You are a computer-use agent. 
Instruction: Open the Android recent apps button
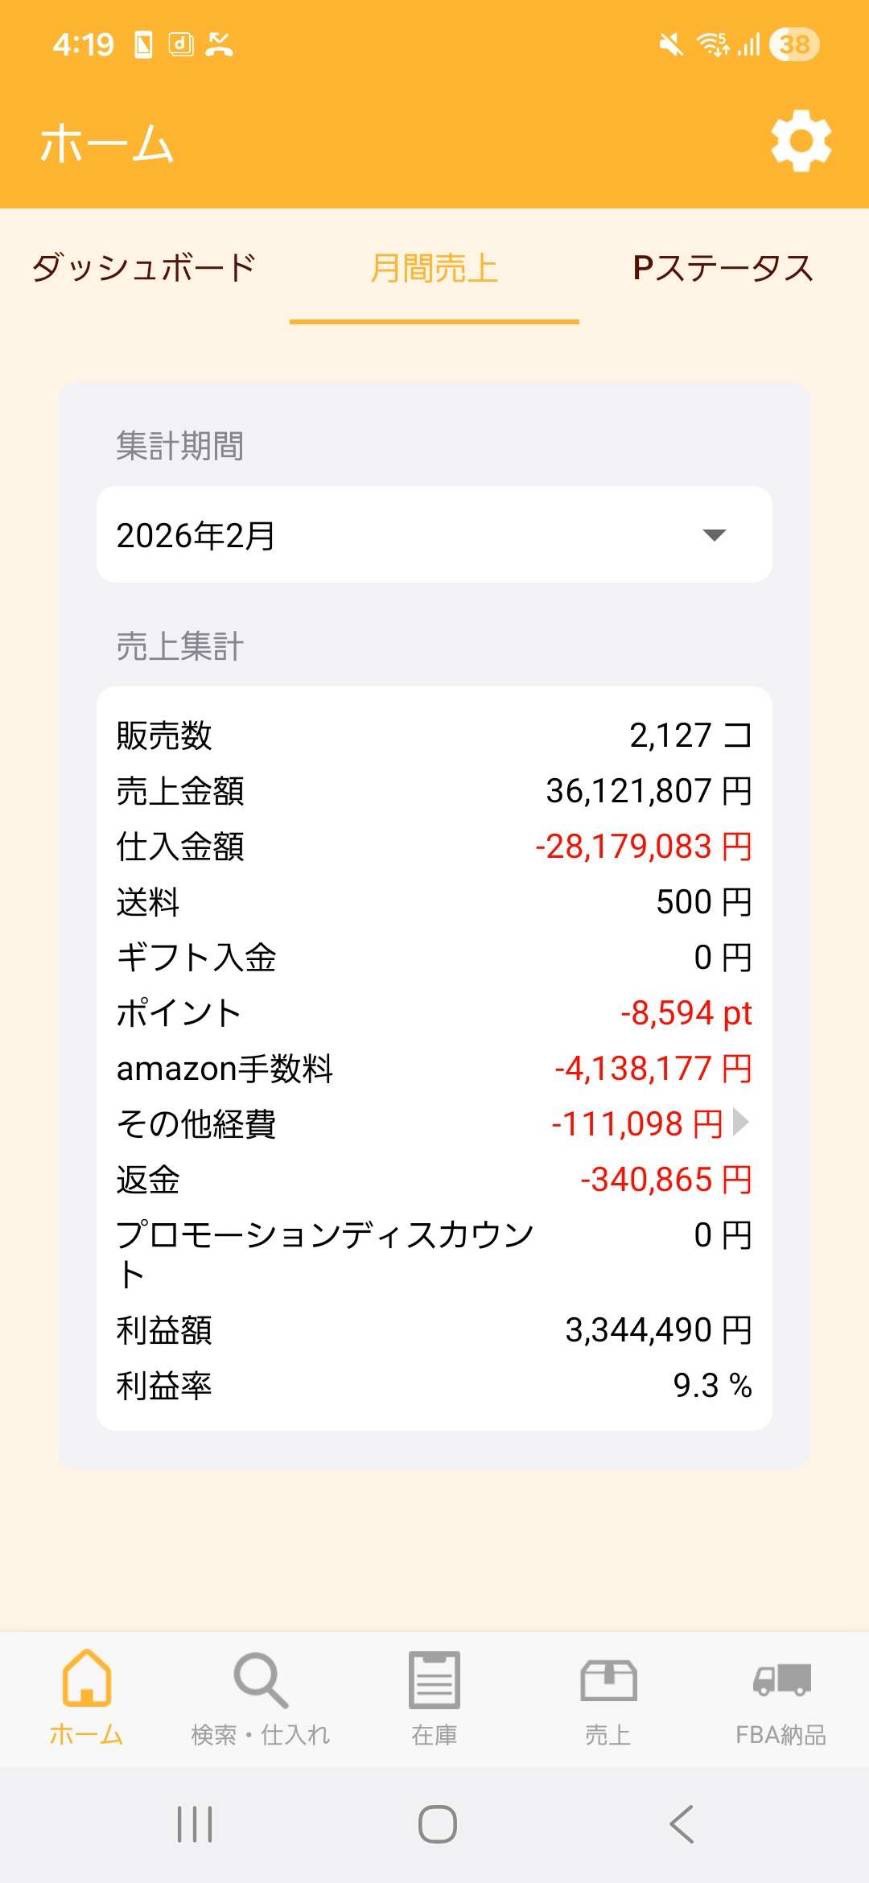(x=195, y=1824)
